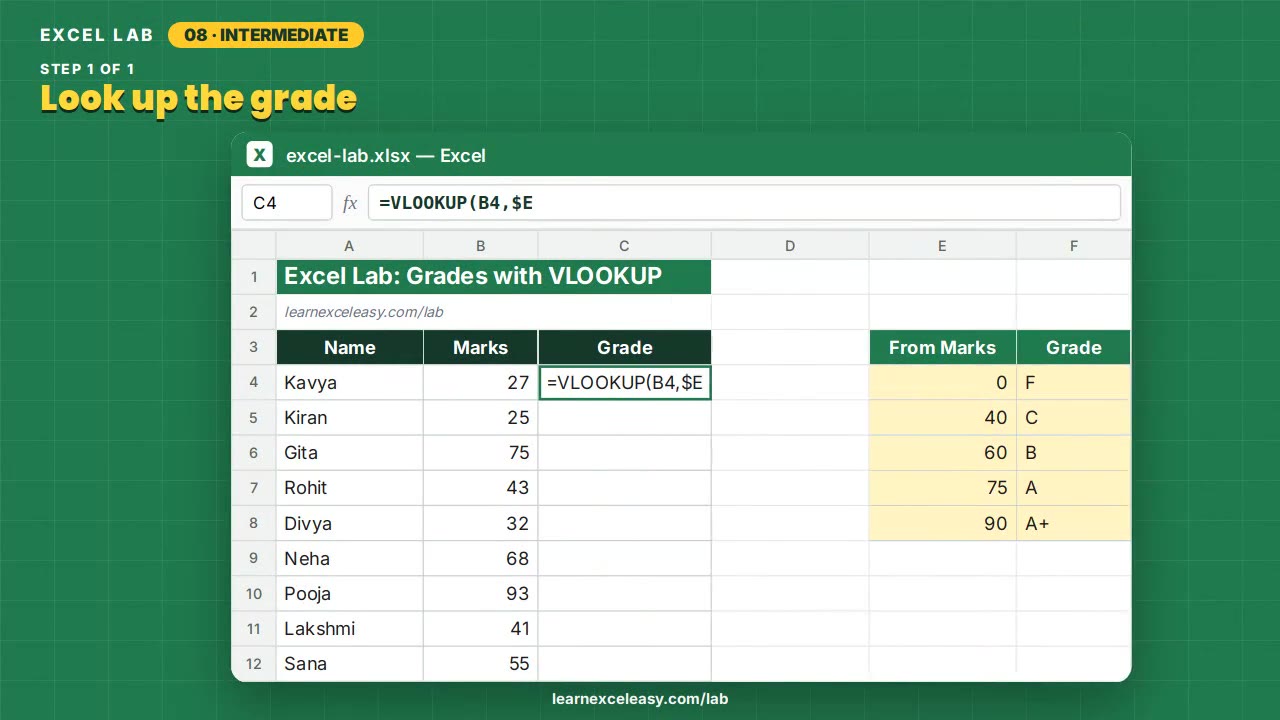The height and width of the screenshot is (720, 1280).
Task: Select the cell with name "Pooja"
Action: 350,593
